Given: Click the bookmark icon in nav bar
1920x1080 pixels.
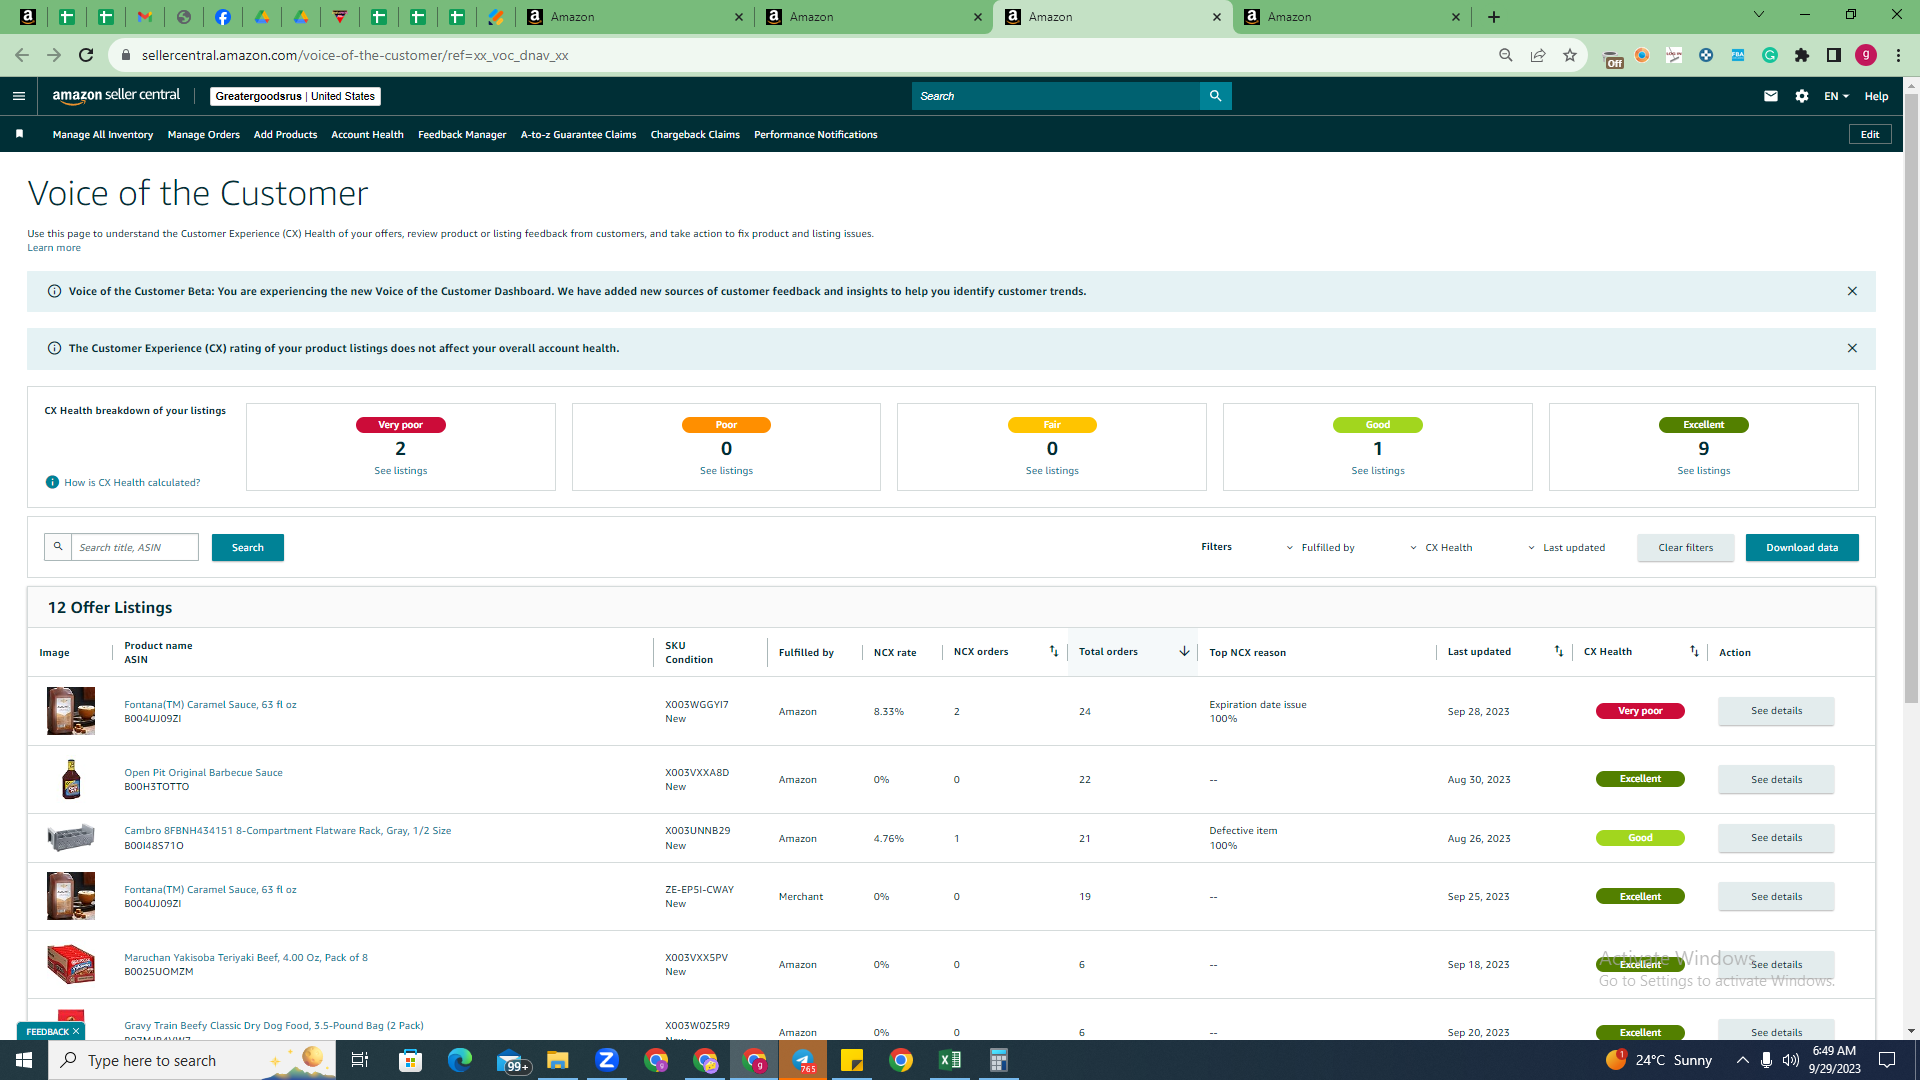Looking at the screenshot, I should tap(19, 134).
